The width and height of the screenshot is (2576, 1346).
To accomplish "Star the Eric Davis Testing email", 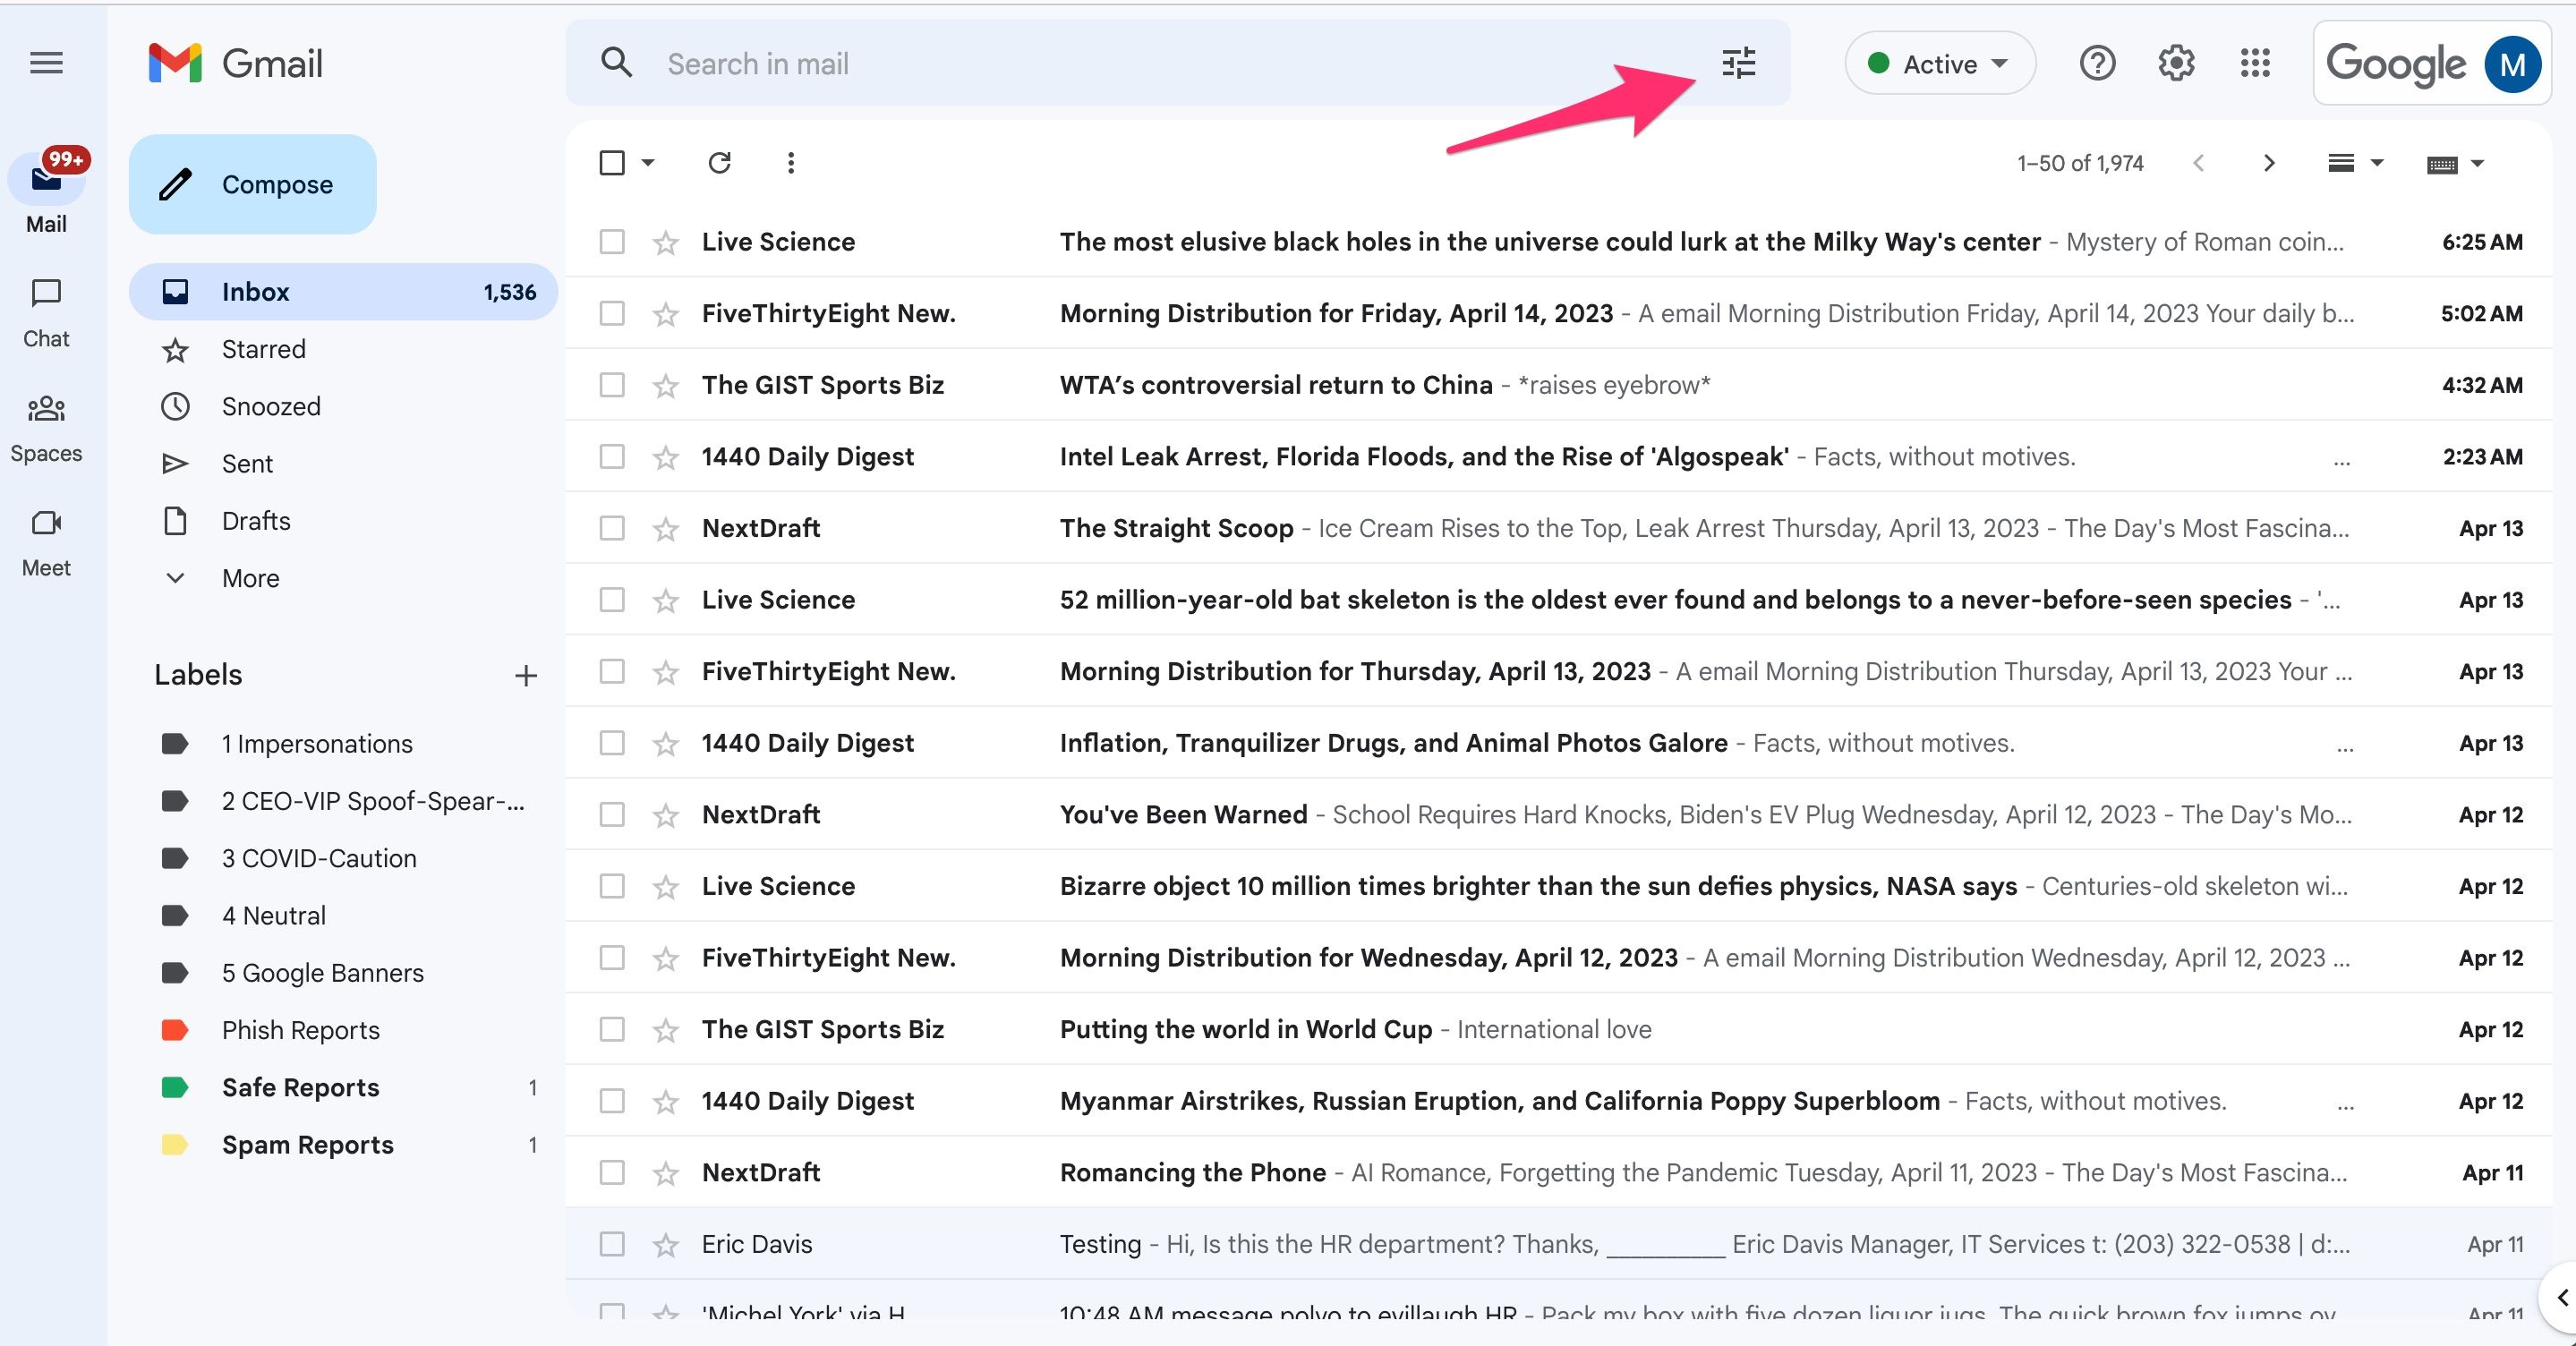I will [665, 1244].
